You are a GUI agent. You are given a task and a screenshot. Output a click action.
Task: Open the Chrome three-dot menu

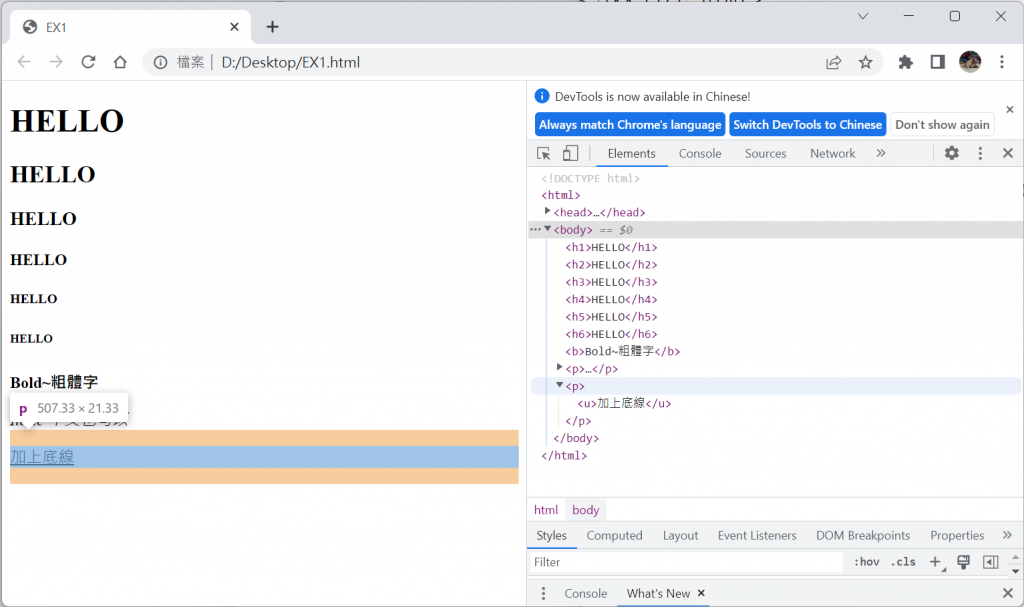(1002, 62)
